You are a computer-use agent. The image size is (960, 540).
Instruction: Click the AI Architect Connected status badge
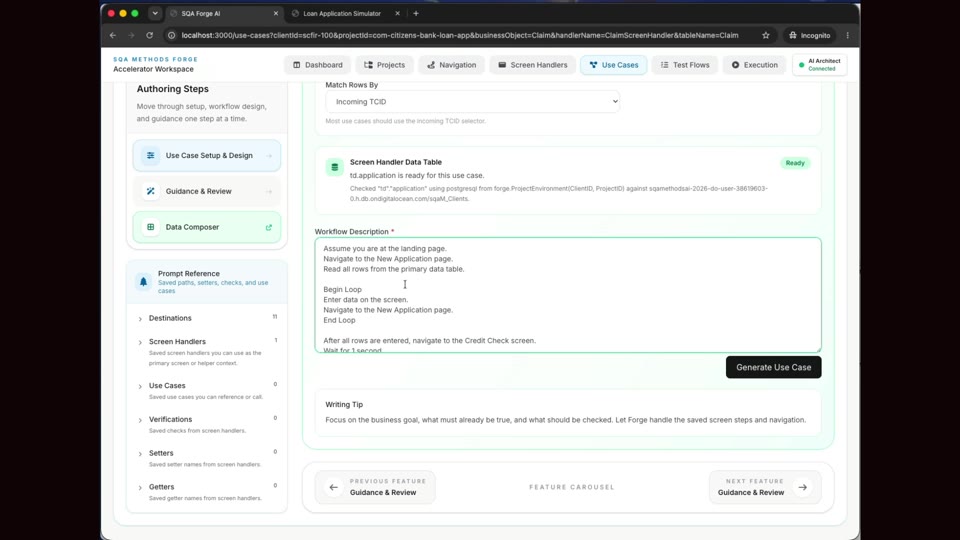coord(820,65)
